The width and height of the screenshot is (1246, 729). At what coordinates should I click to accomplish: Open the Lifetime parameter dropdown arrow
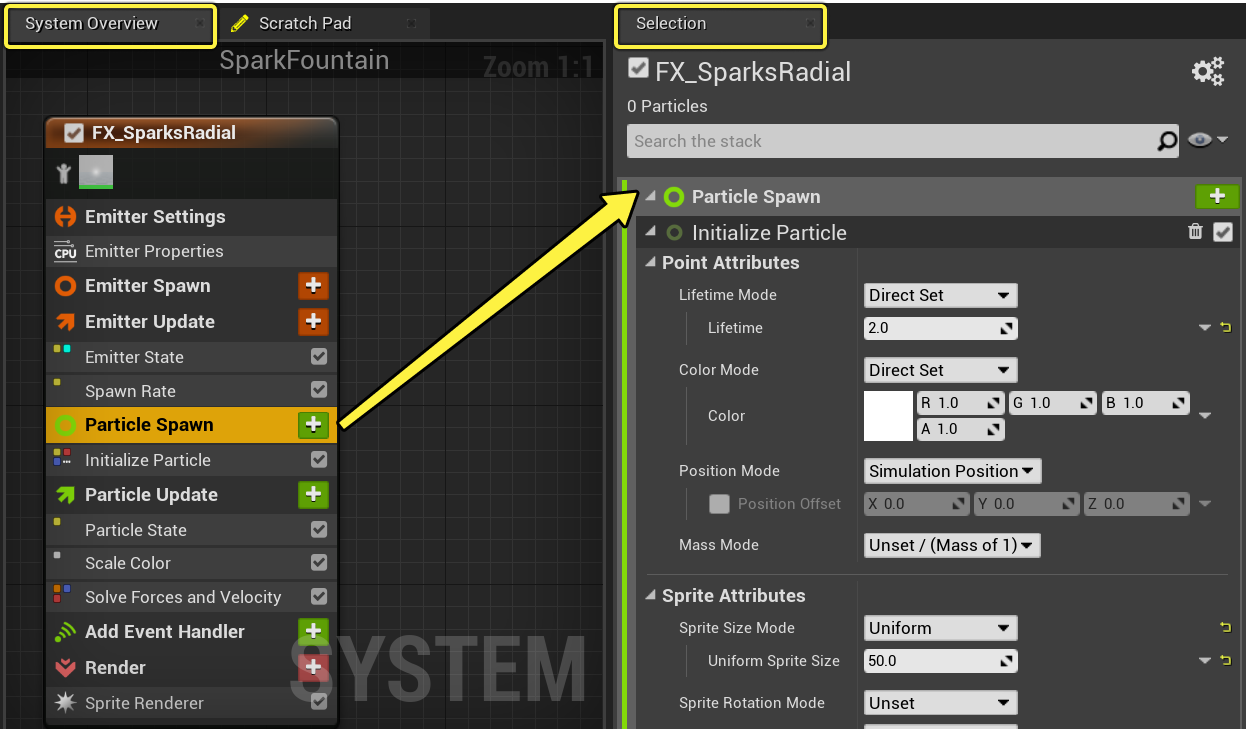pos(1204,328)
